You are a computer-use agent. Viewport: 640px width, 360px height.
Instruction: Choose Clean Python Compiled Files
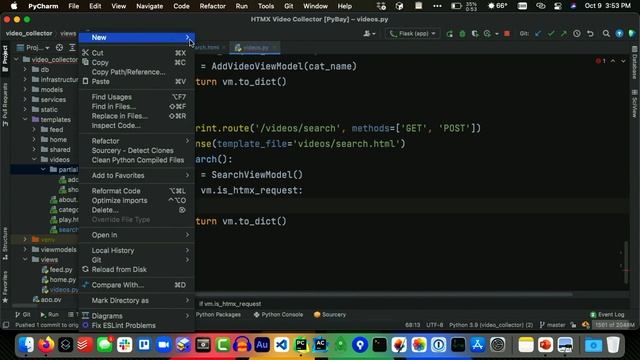pyautogui.click(x=136, y=160)
